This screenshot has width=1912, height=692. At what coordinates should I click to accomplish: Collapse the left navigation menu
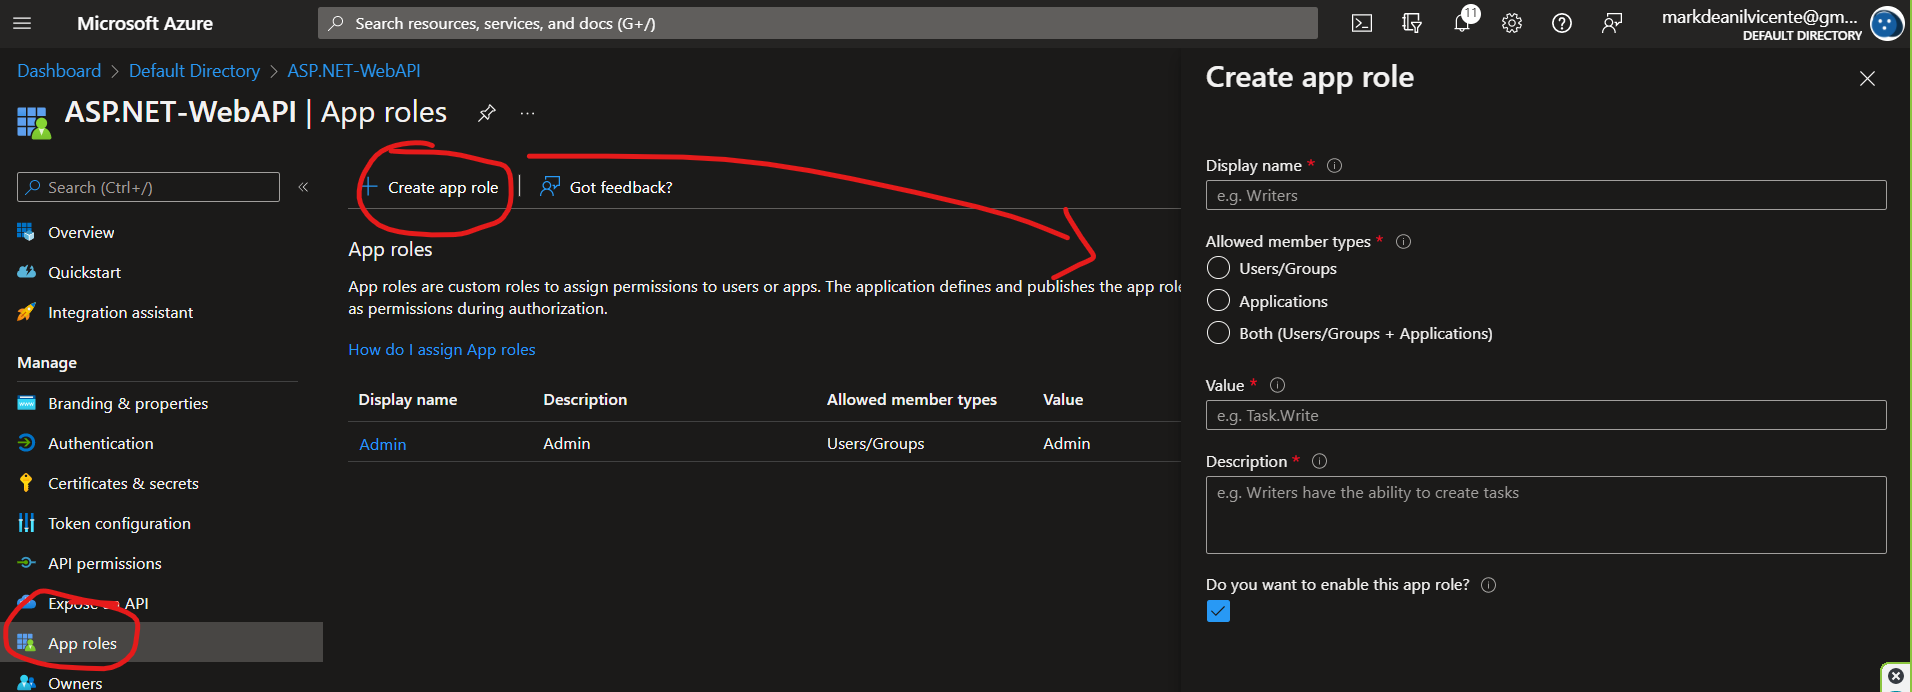pyautogui.click(x=303, y=187)
